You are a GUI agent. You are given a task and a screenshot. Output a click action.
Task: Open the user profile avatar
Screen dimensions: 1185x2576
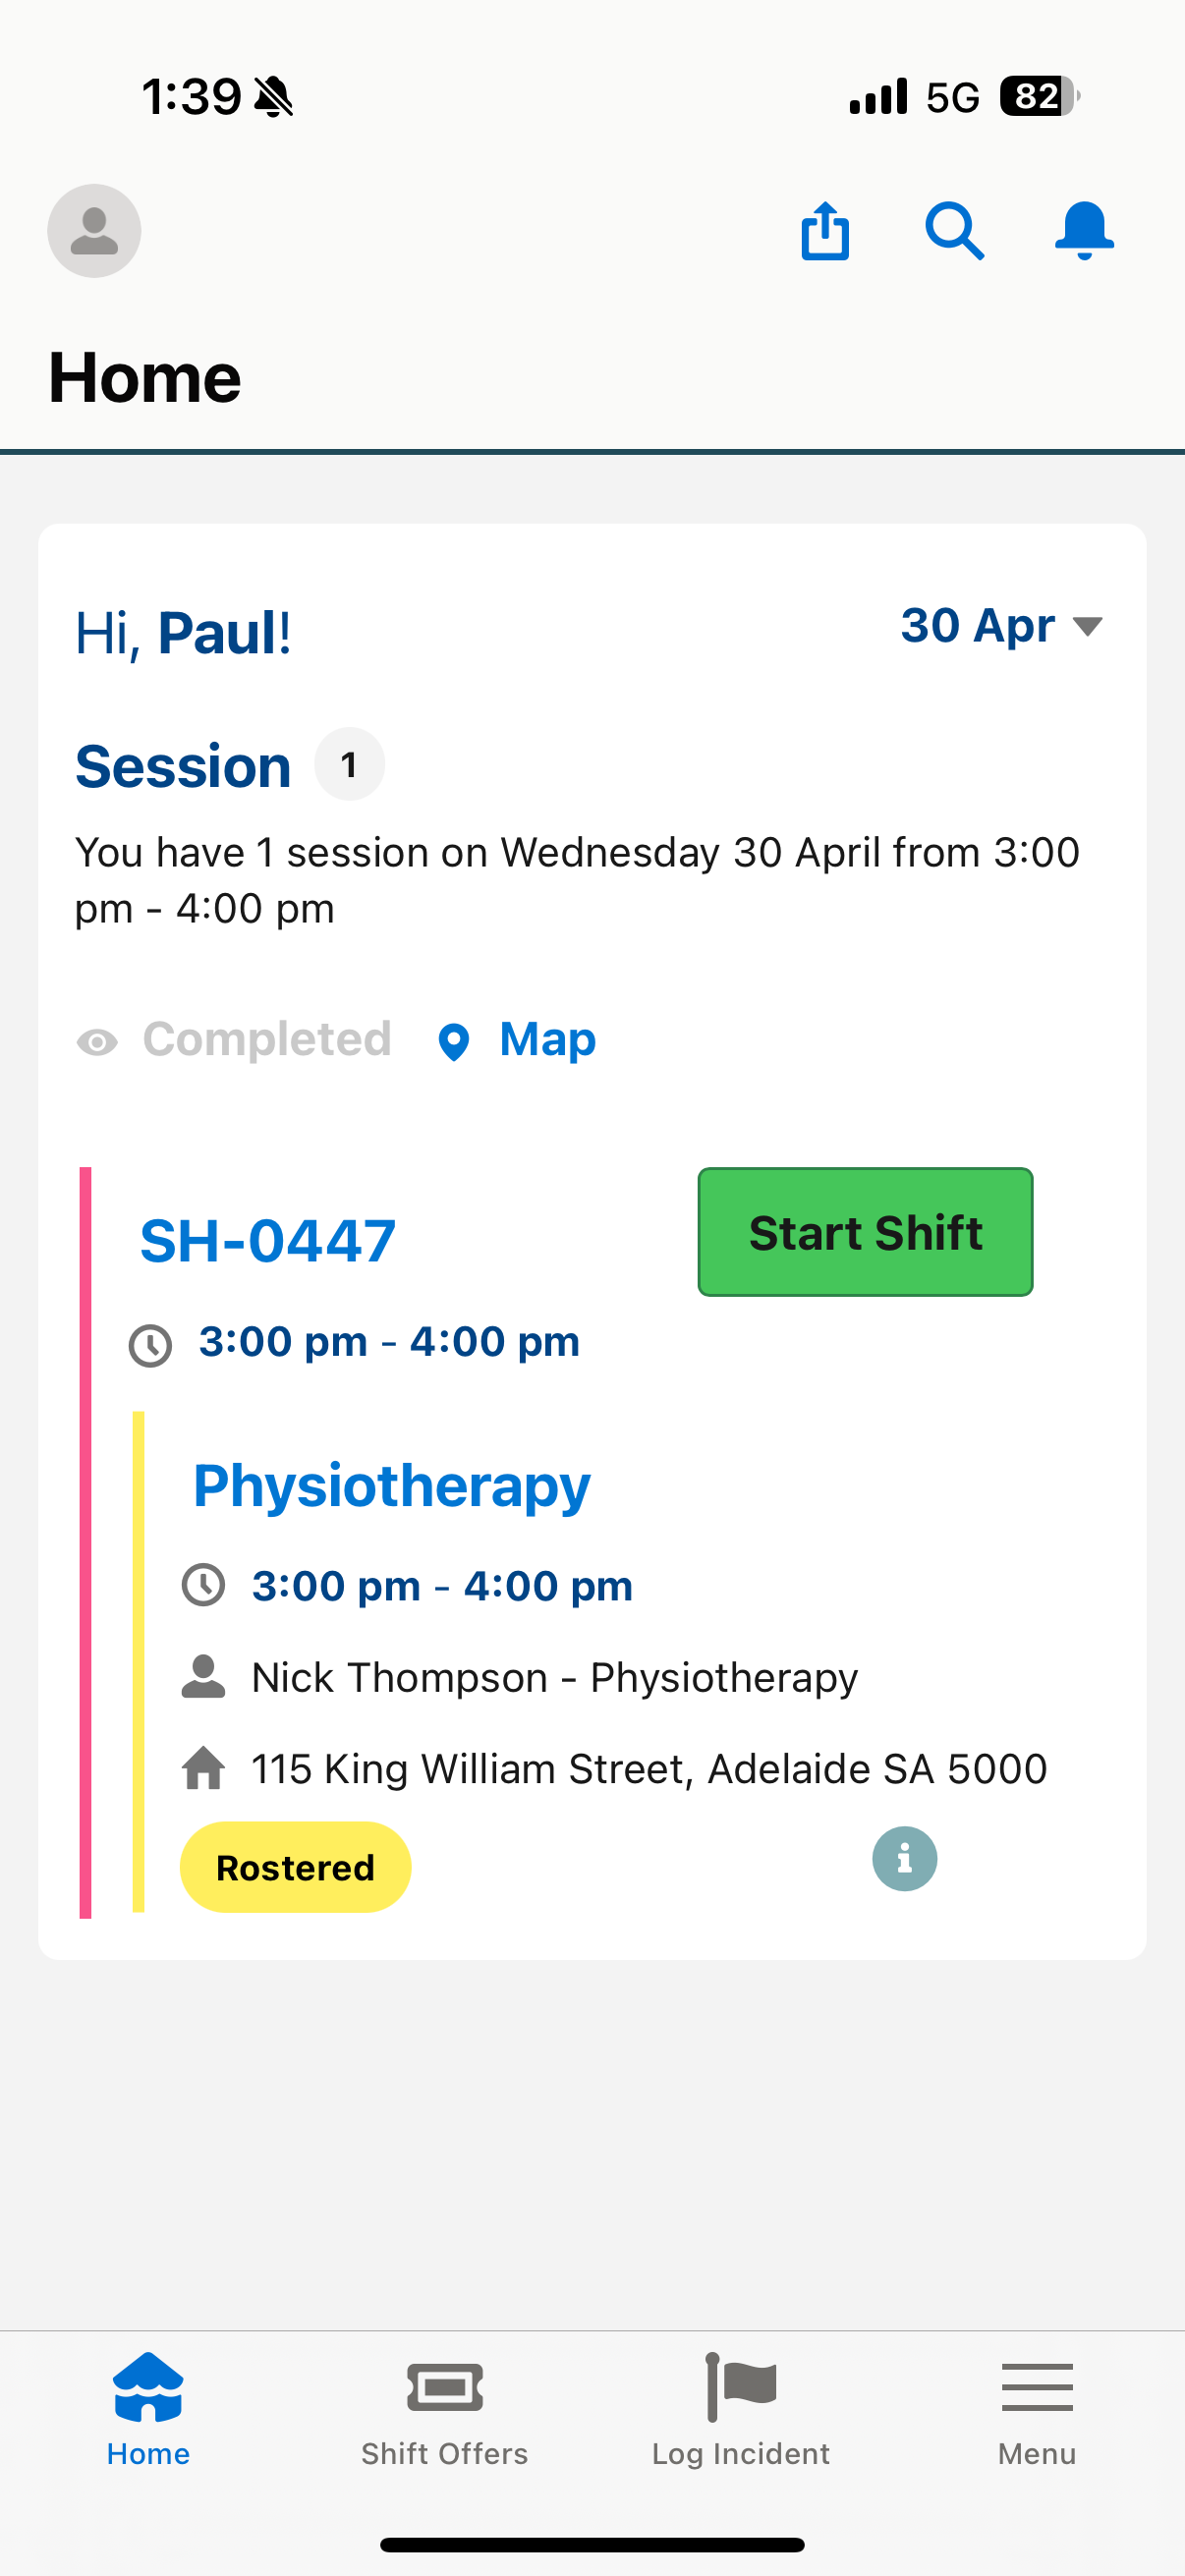point(94,231)
